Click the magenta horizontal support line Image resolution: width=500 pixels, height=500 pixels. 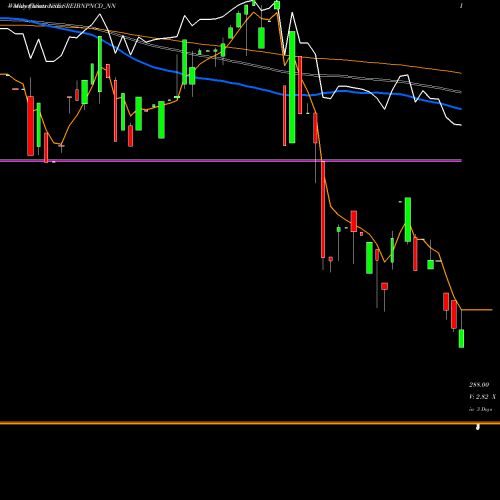tap(231, 161)
